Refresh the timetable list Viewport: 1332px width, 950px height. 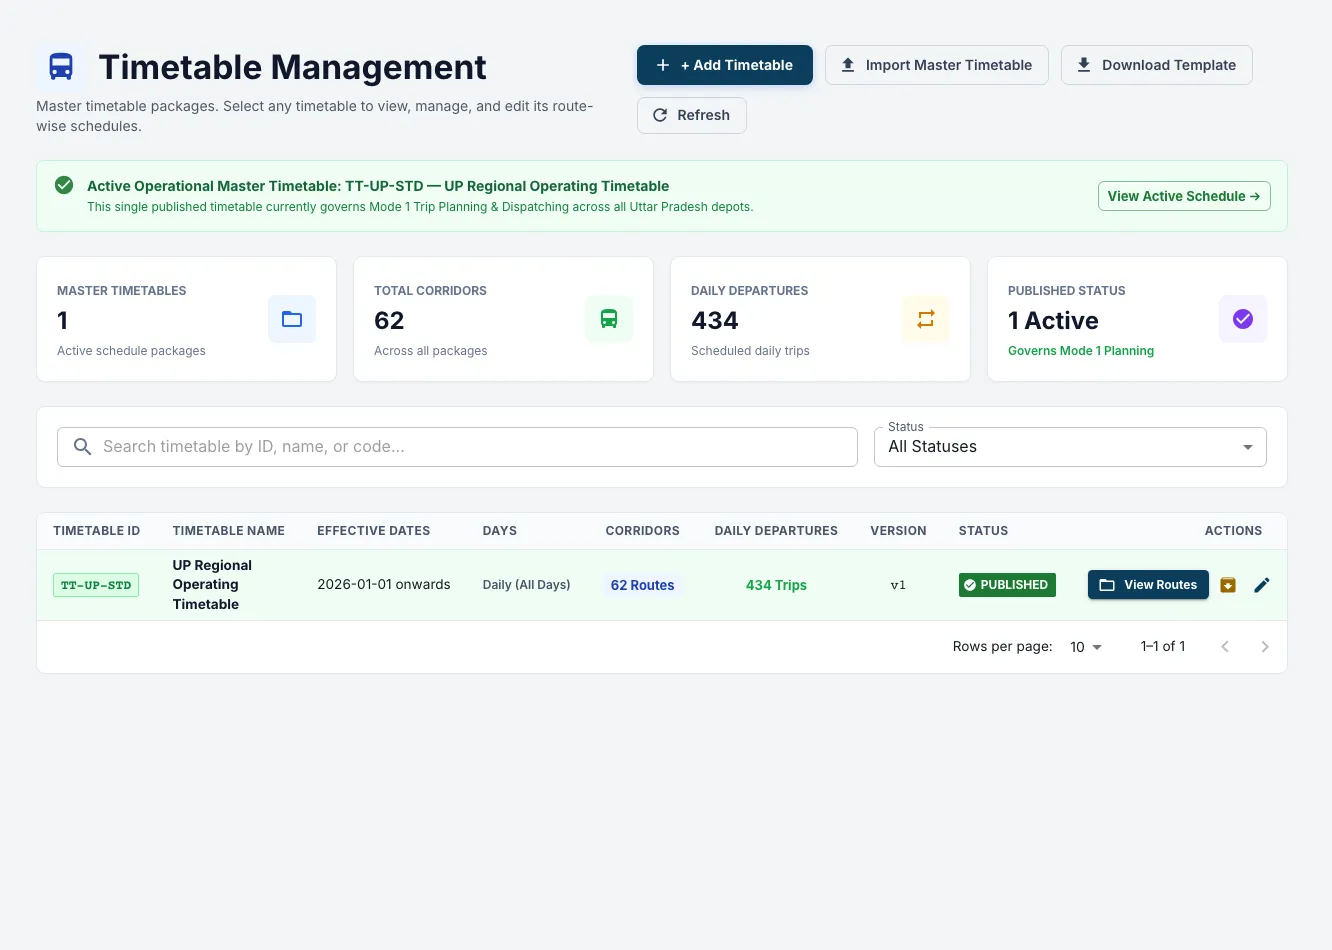[x=692, y=115]
